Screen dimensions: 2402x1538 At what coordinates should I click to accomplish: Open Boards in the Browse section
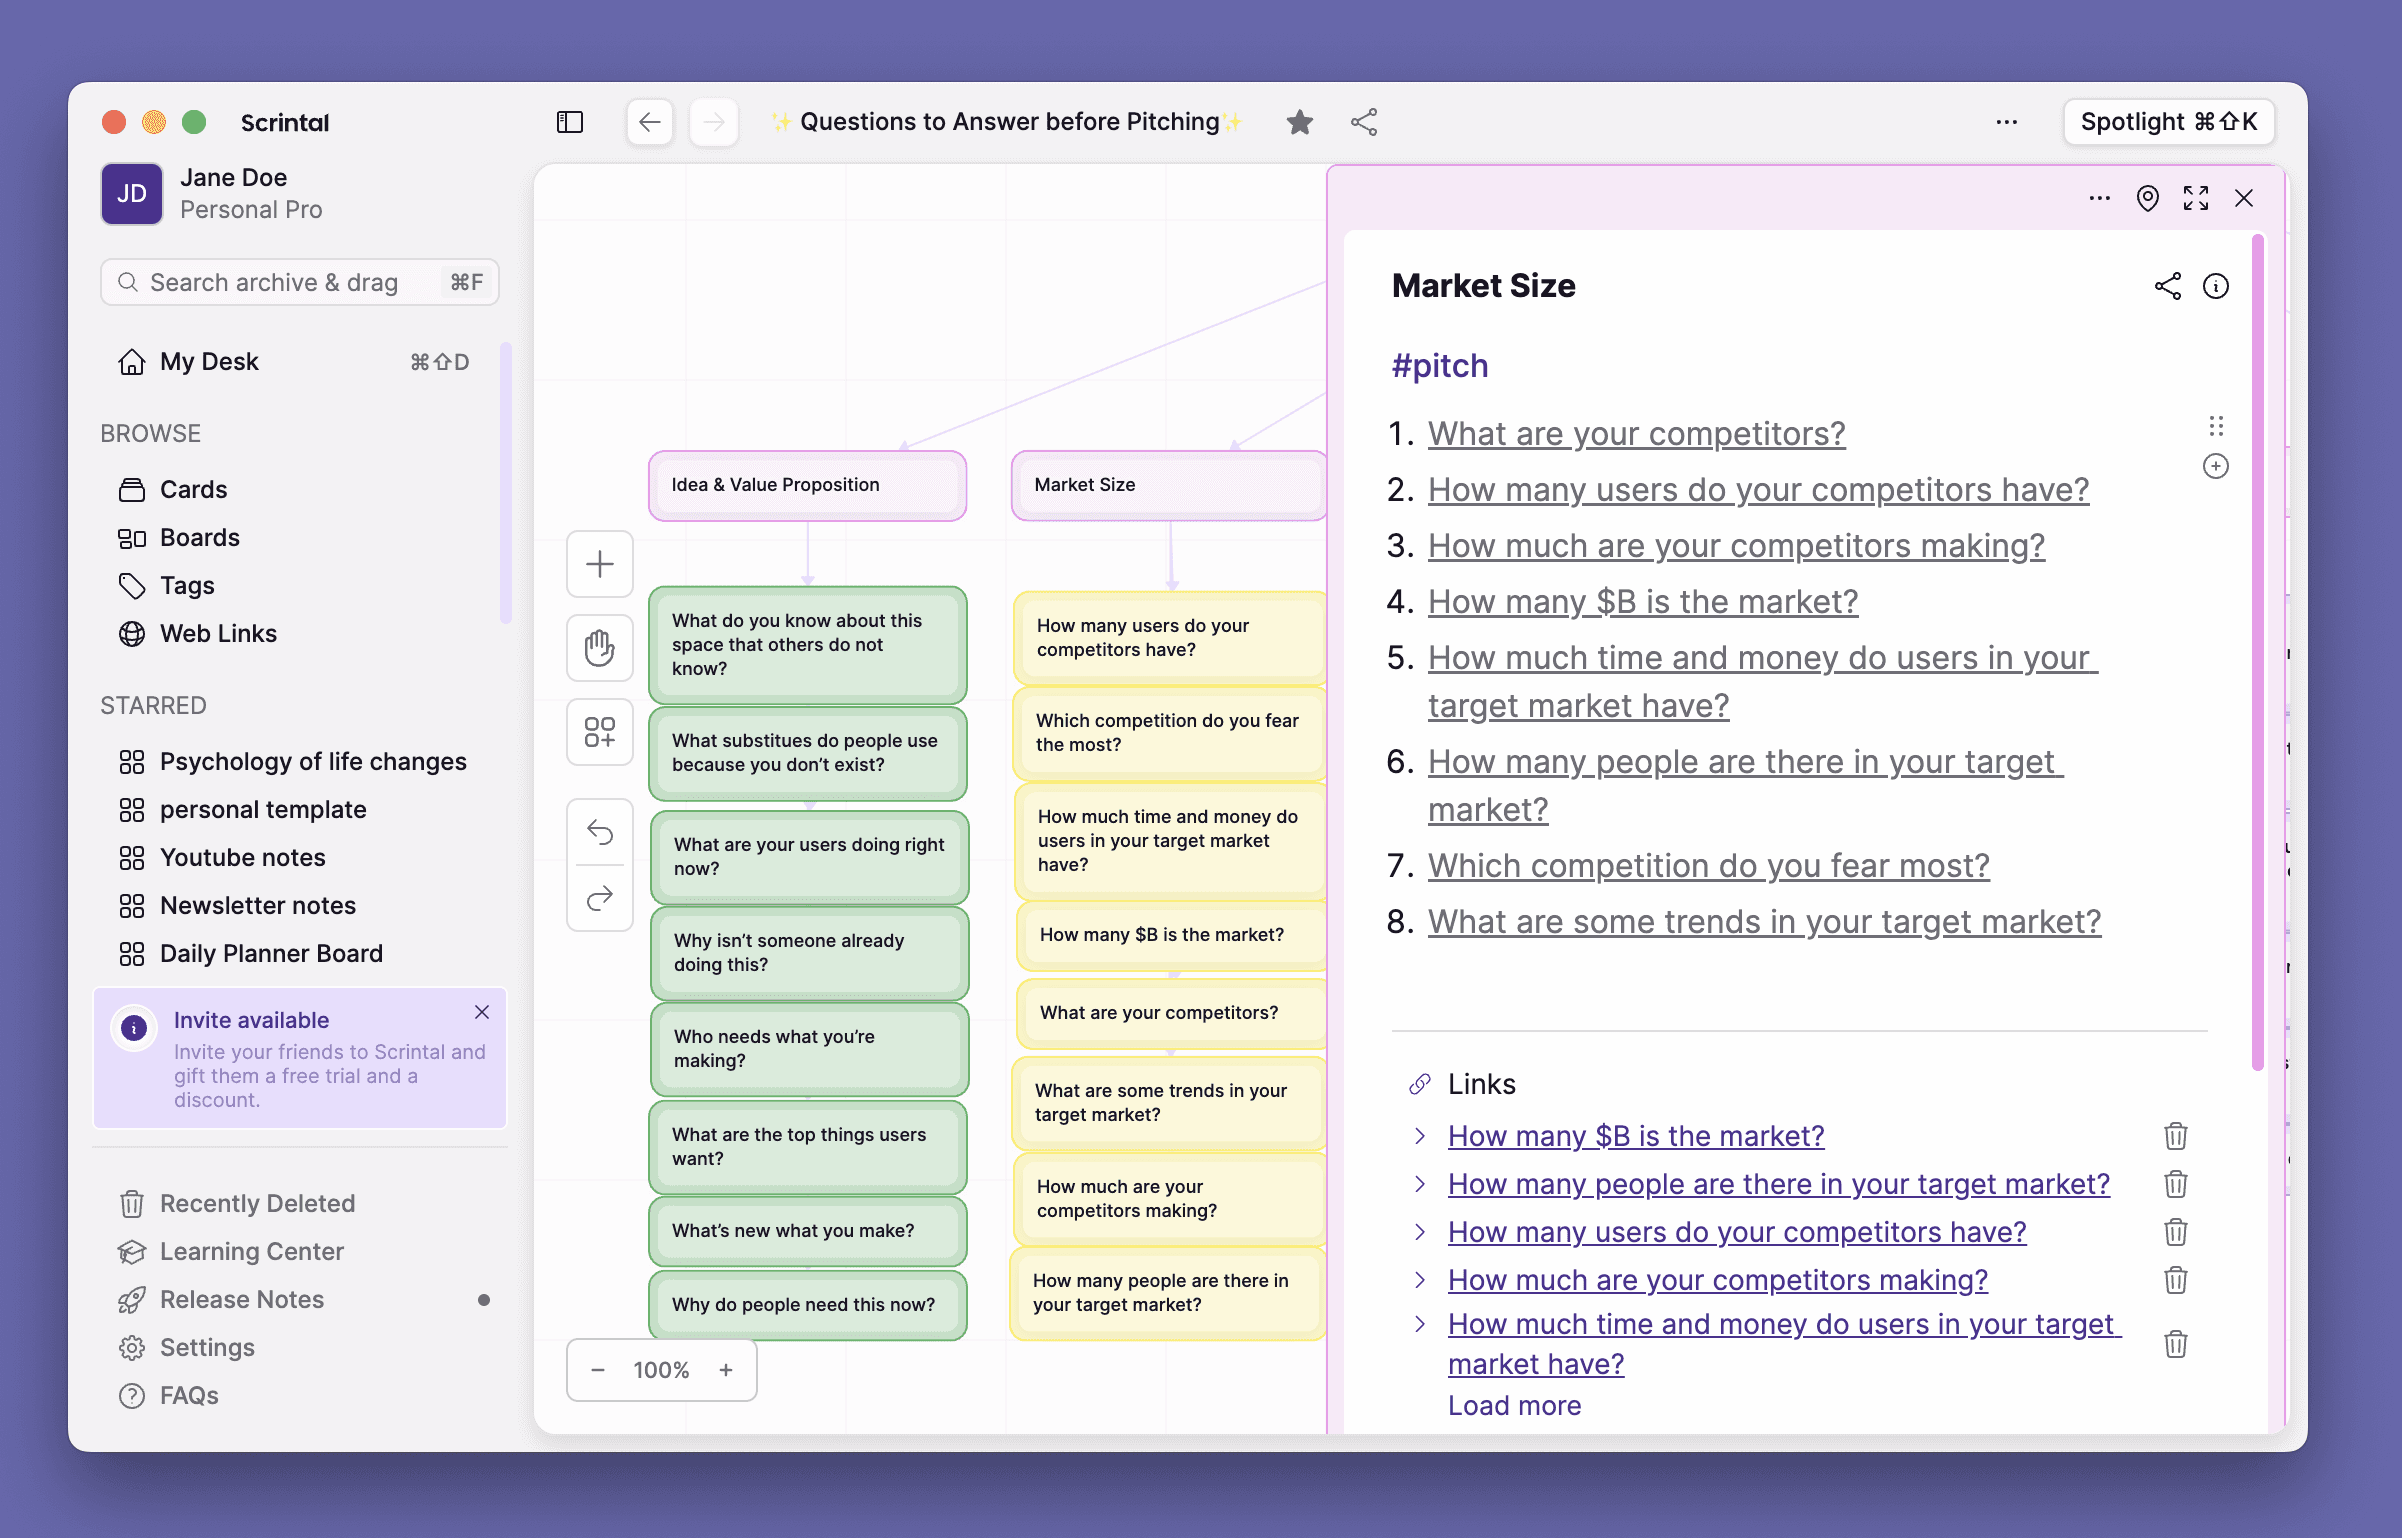[199, 538]
